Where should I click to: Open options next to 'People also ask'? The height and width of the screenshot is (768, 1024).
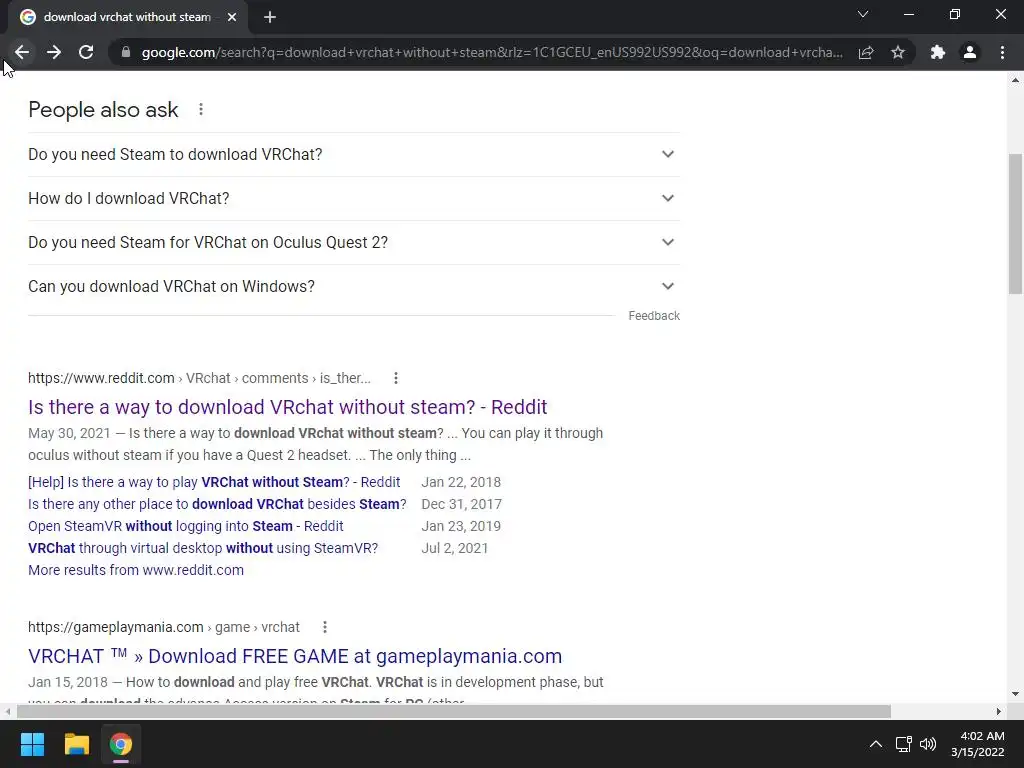click(201, 110)
